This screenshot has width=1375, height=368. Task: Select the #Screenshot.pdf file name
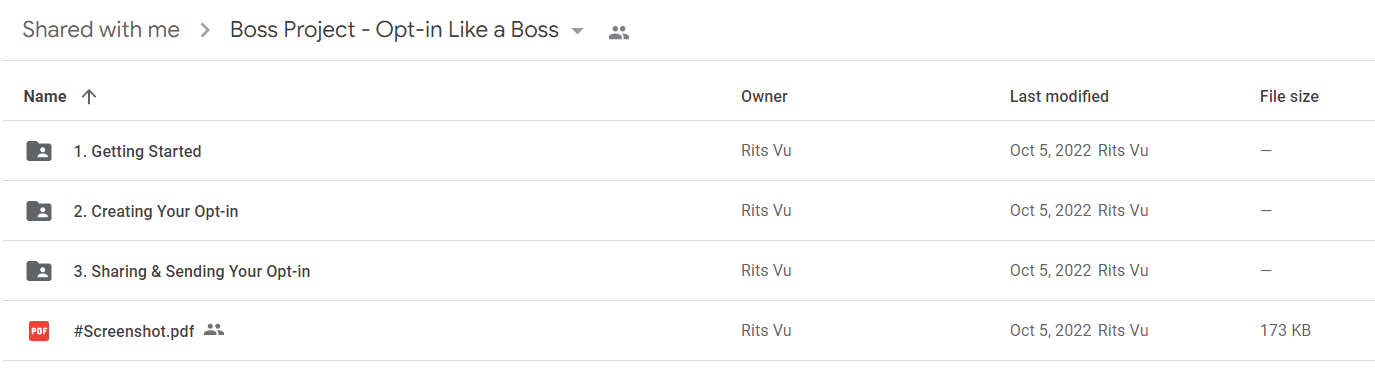pyautogui.click(x=134, y=331)
